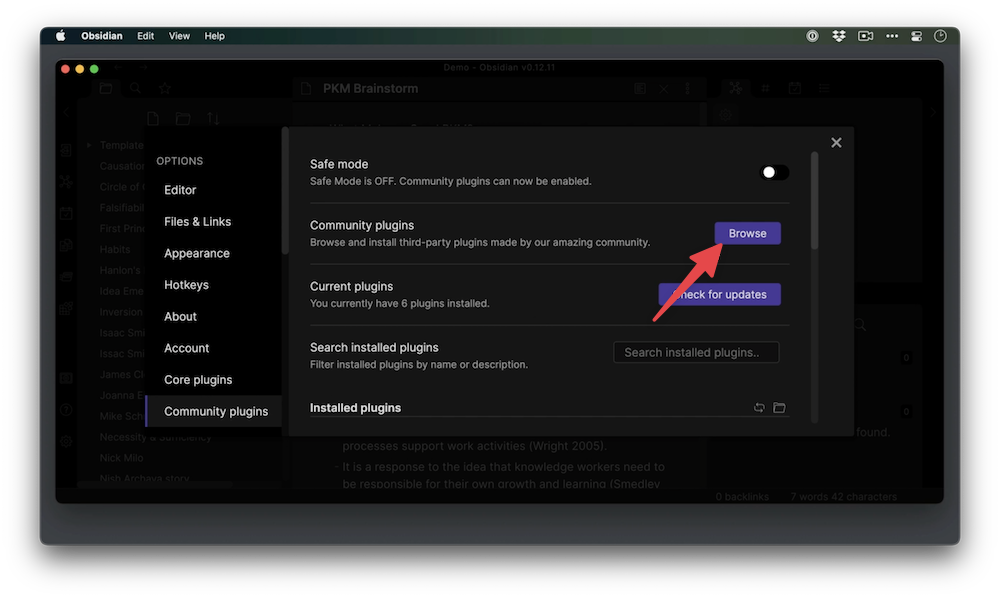Open the Files & Links settings tab
The image size is (1000, 598).
pos(197,222)
